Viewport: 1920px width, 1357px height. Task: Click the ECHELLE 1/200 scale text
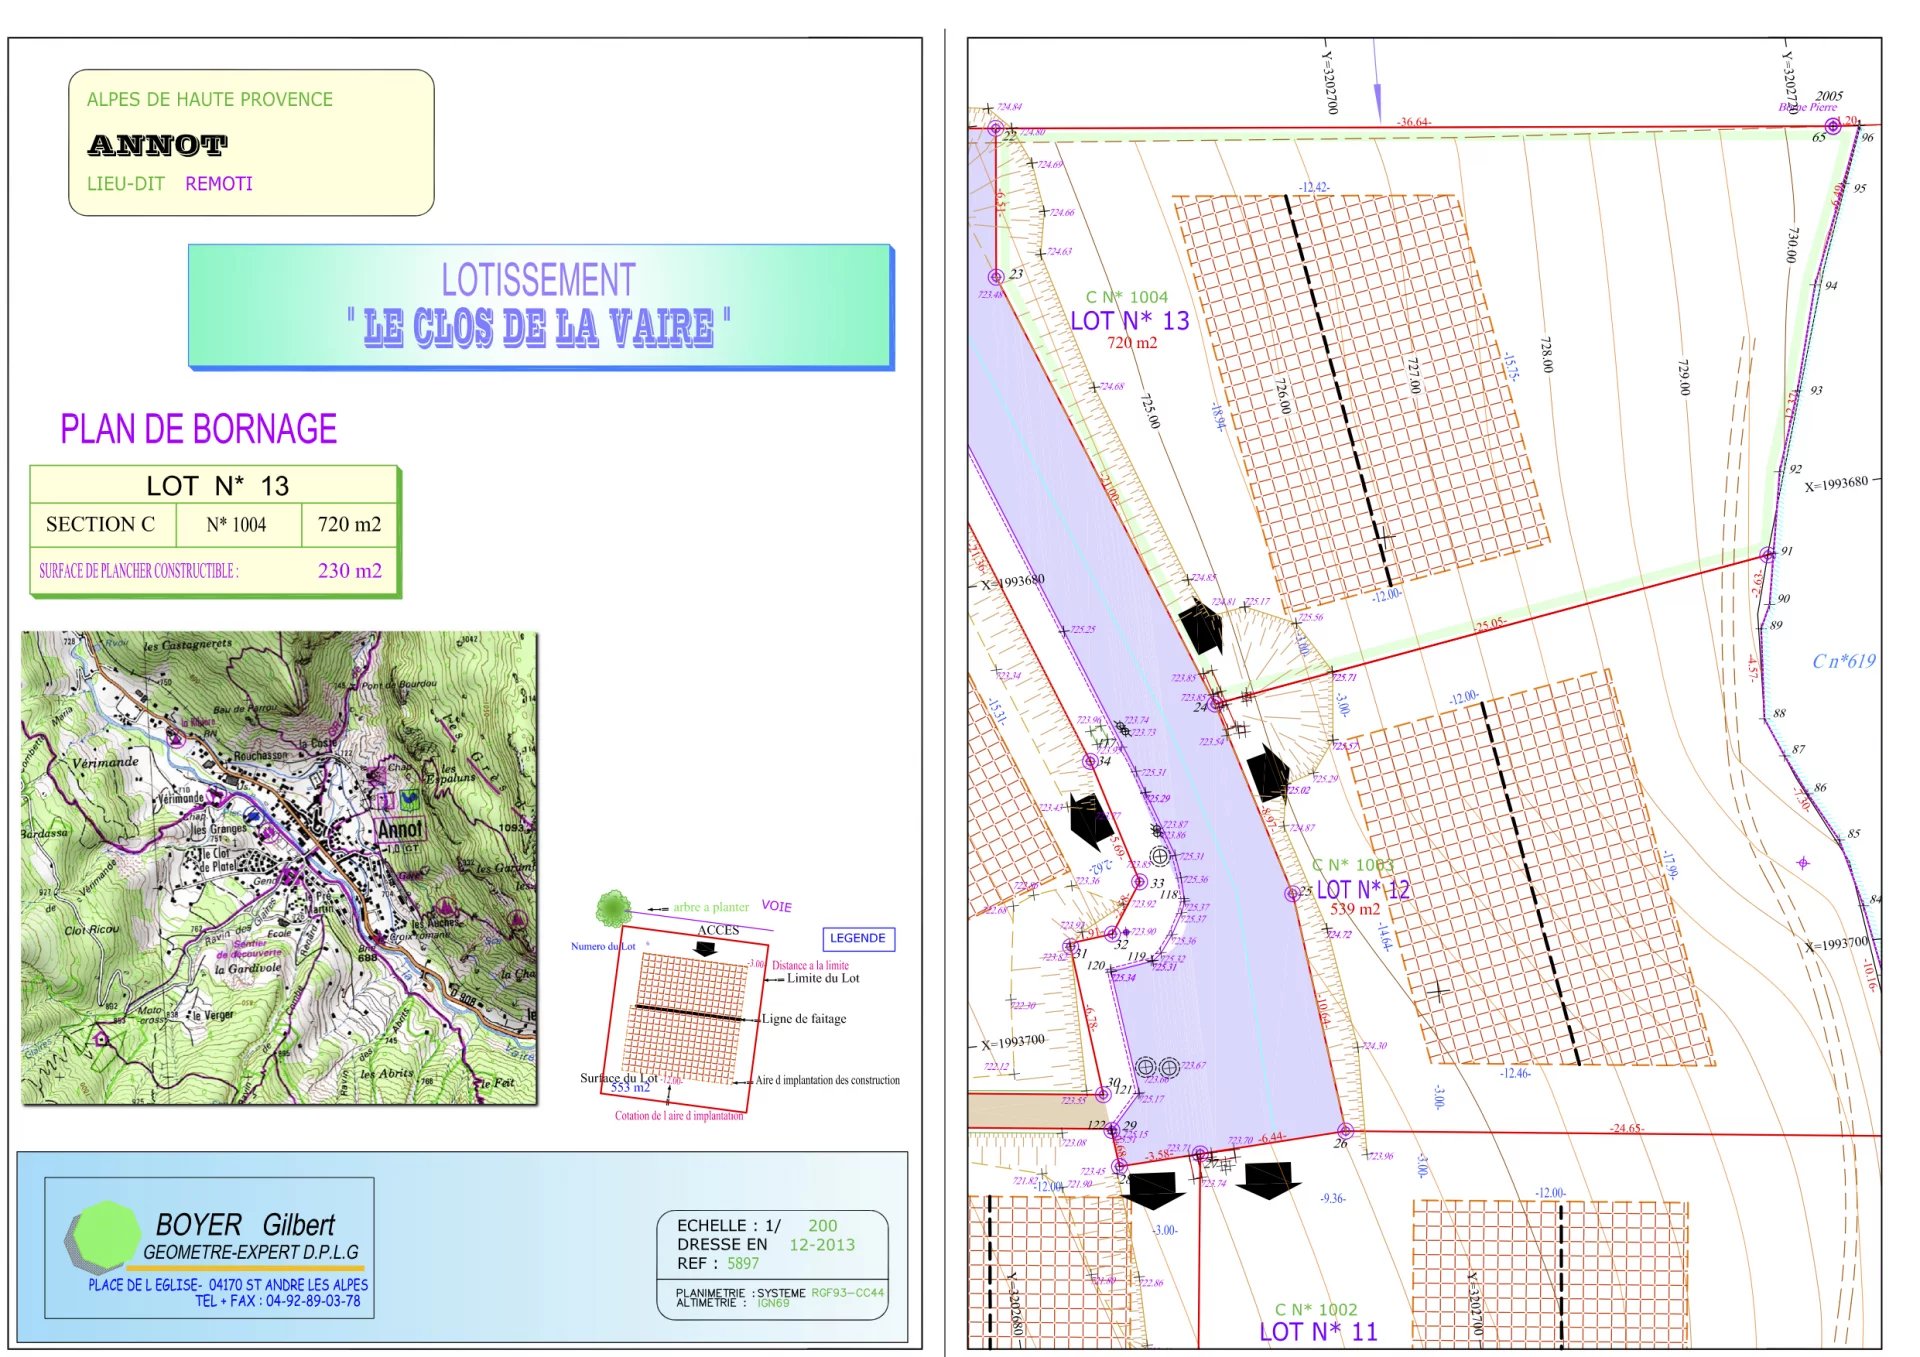[757, 1225]
